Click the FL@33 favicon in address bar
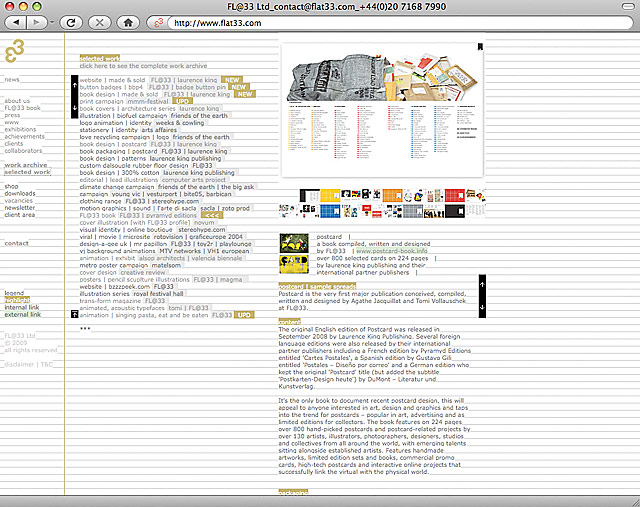Image resolution: width=640 pixels, height=507 pixels. [x=159, y=23]
